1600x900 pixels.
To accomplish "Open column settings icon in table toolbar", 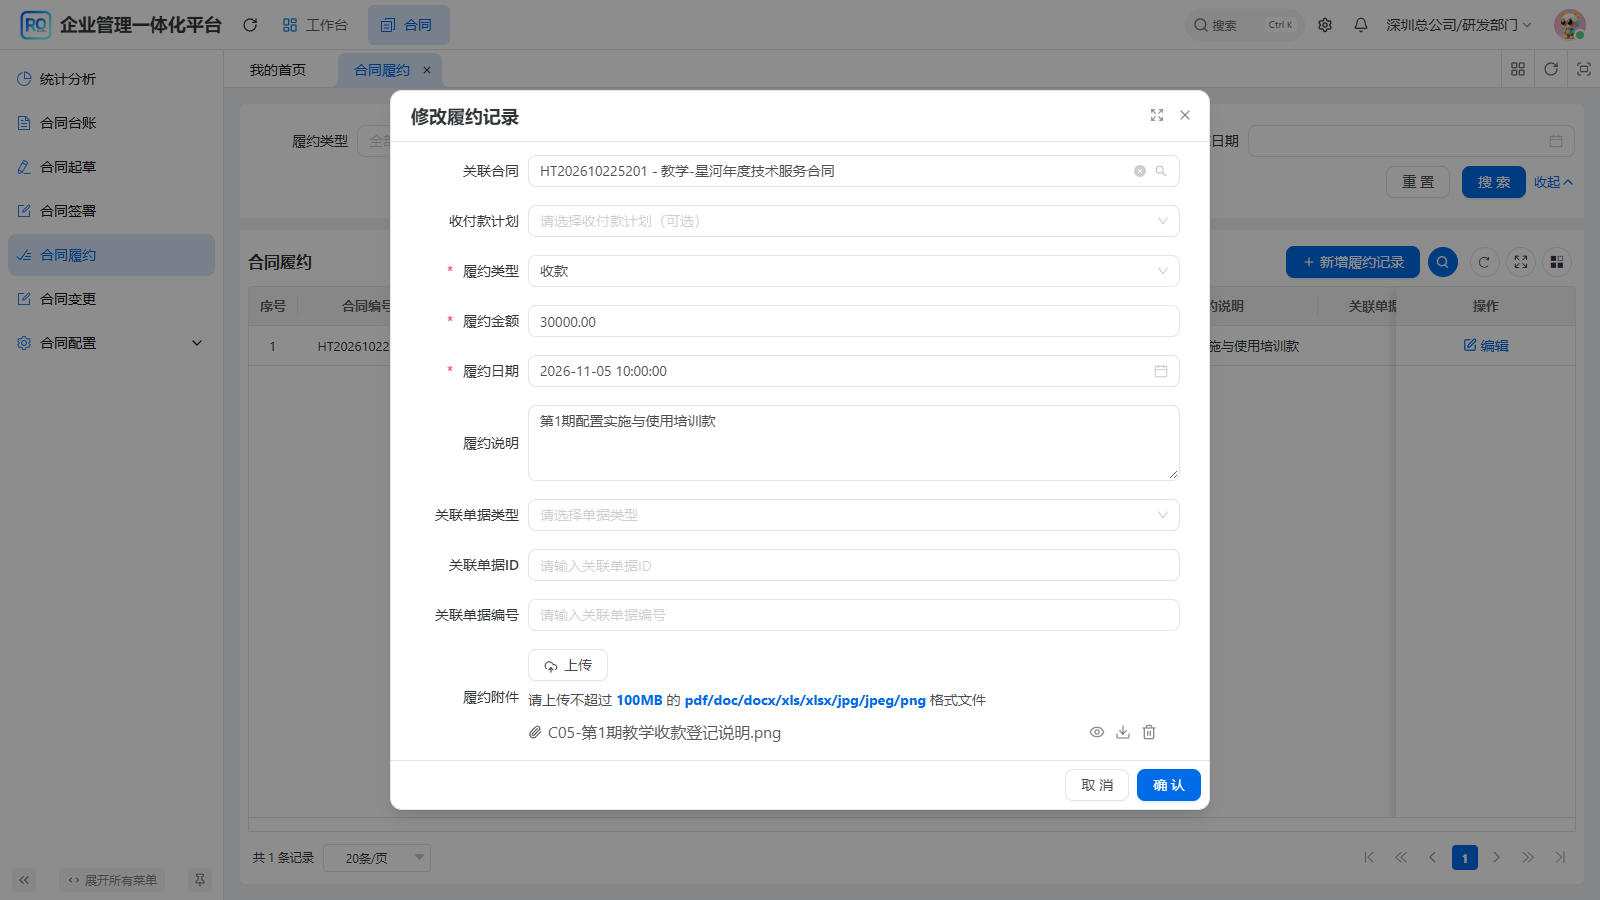I will click(x=1557, y=262).
